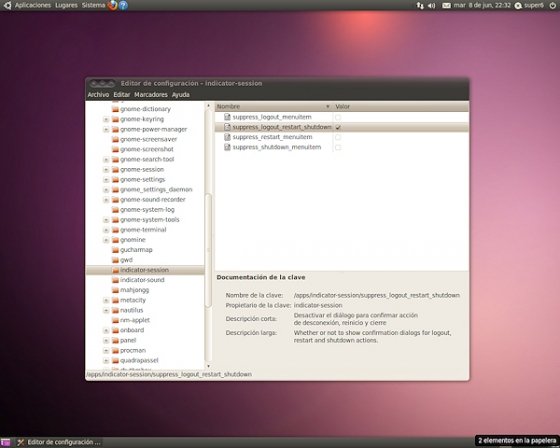The width and height of the screenshot is (560, 448).
Task: Sort keys by the Nombre column header
Action: [273, 106]
